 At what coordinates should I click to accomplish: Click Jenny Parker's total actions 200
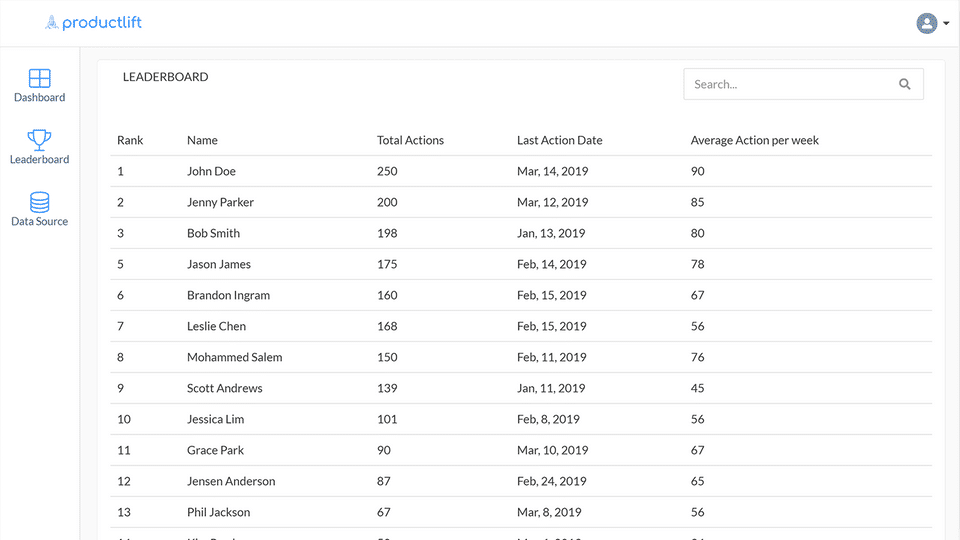pyautogui.click(x=387, y=202)
